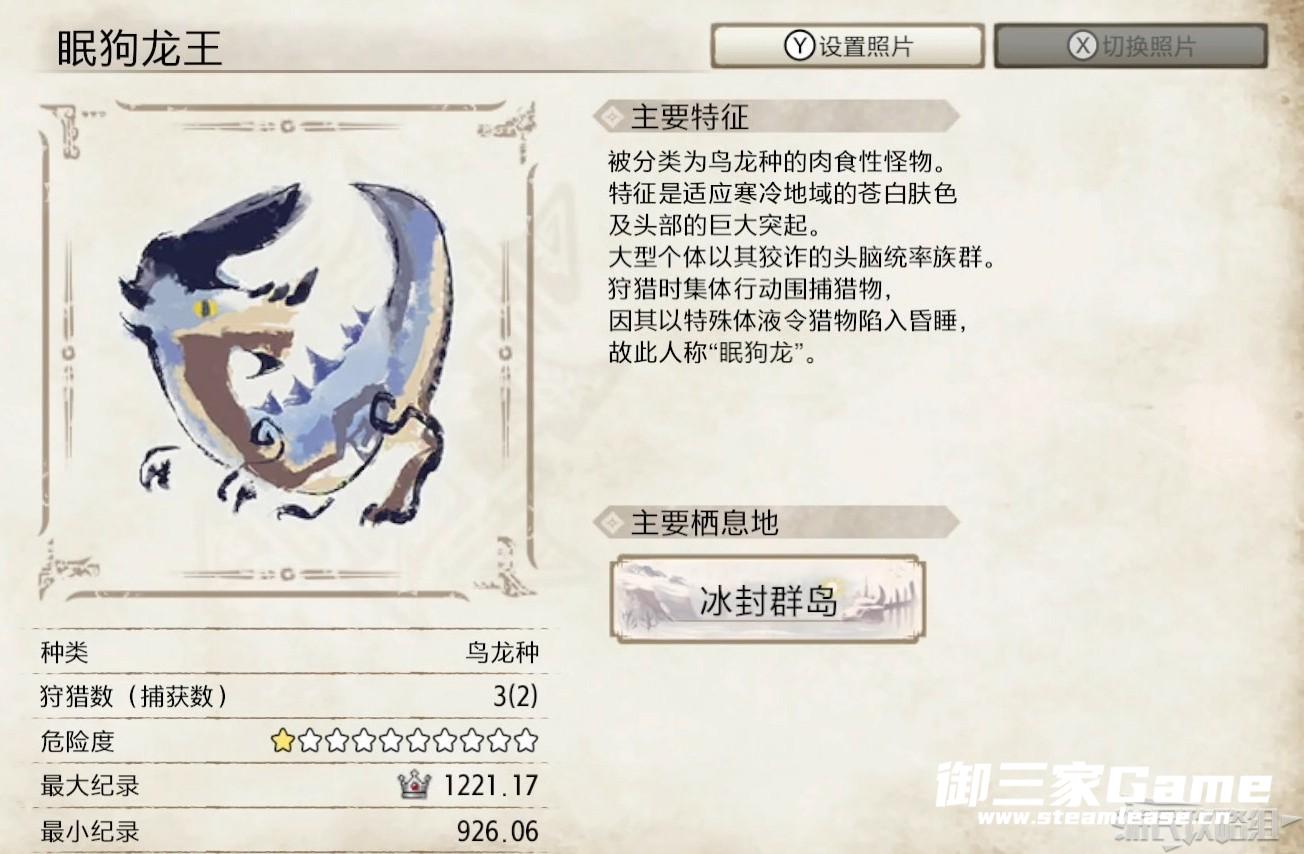Screen dimensions: 1304x854
Task: Click the X button icon
Action: pos(1082,46)
